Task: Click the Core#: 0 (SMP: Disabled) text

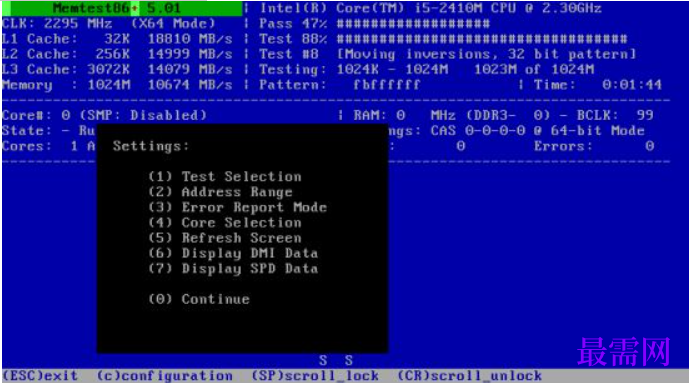Action: [x=104, y=116]
